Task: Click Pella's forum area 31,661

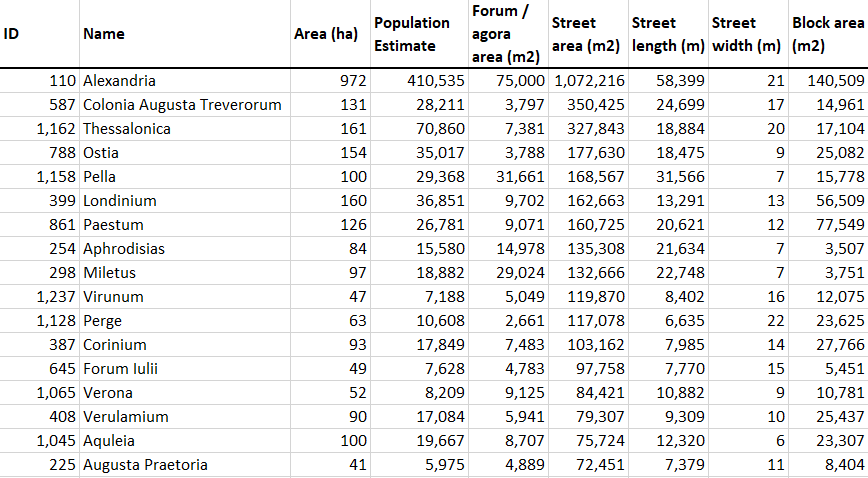Action: point(508,177)
